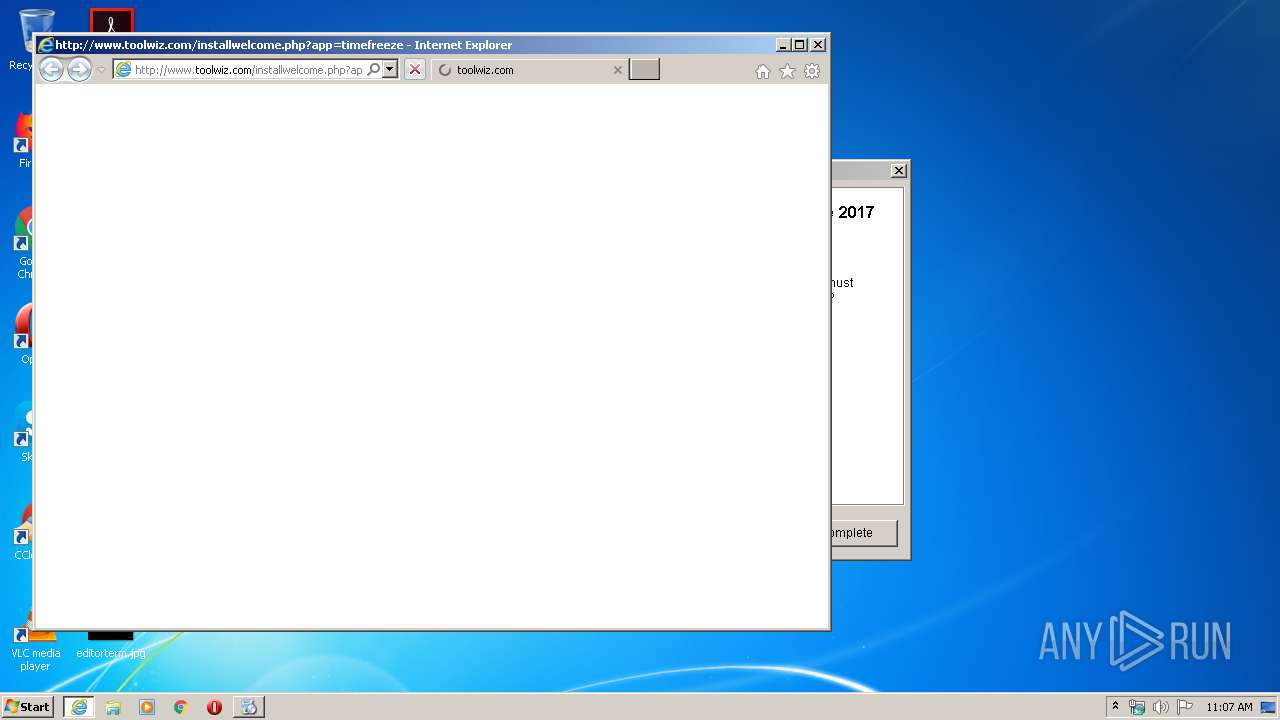Click the toolwiz.com URL address field
This screenshot has width=1280, height=720.
tap(248, 70)
